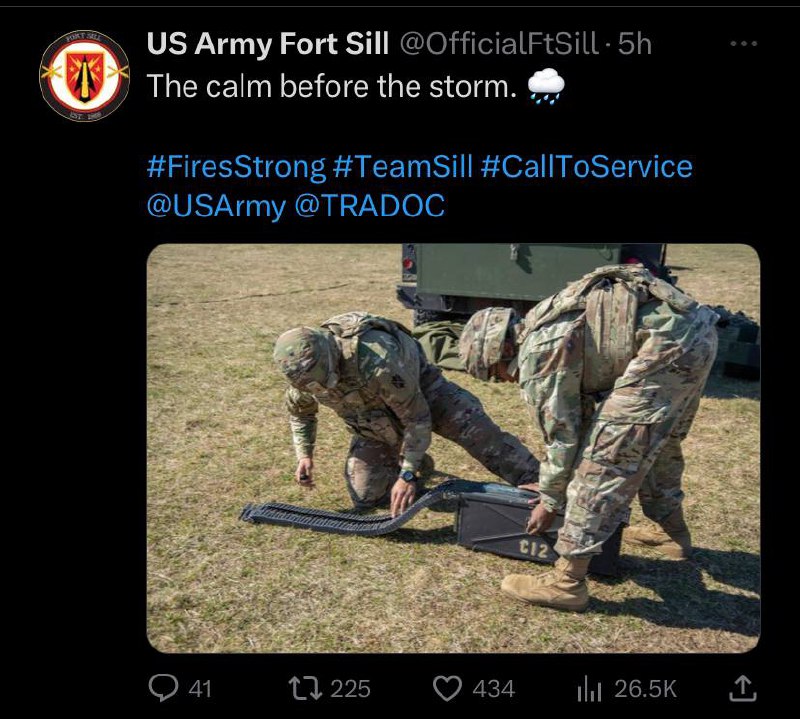Viewport: 800px width, 719px height.
Task: Visit the @USArmy mention
Action: 216,206
